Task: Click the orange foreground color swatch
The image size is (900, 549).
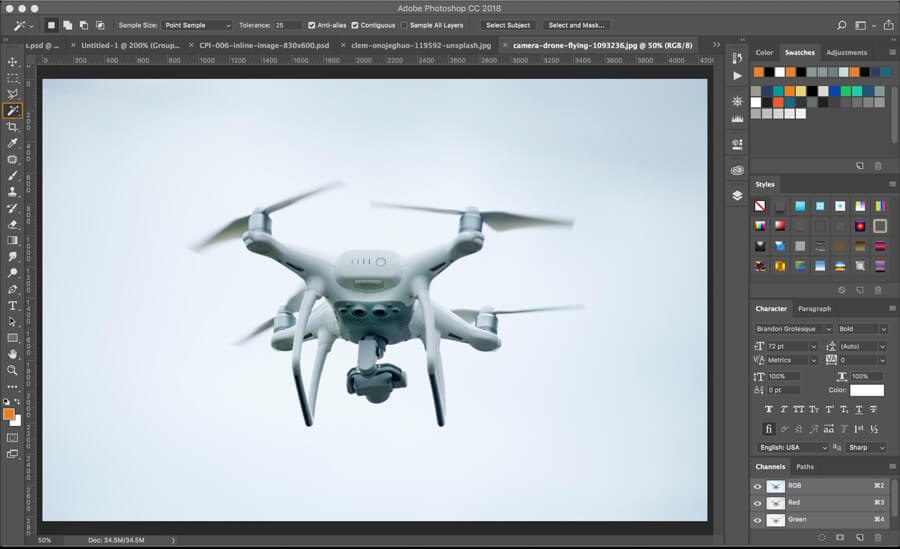Action: (x=9, y=413)
